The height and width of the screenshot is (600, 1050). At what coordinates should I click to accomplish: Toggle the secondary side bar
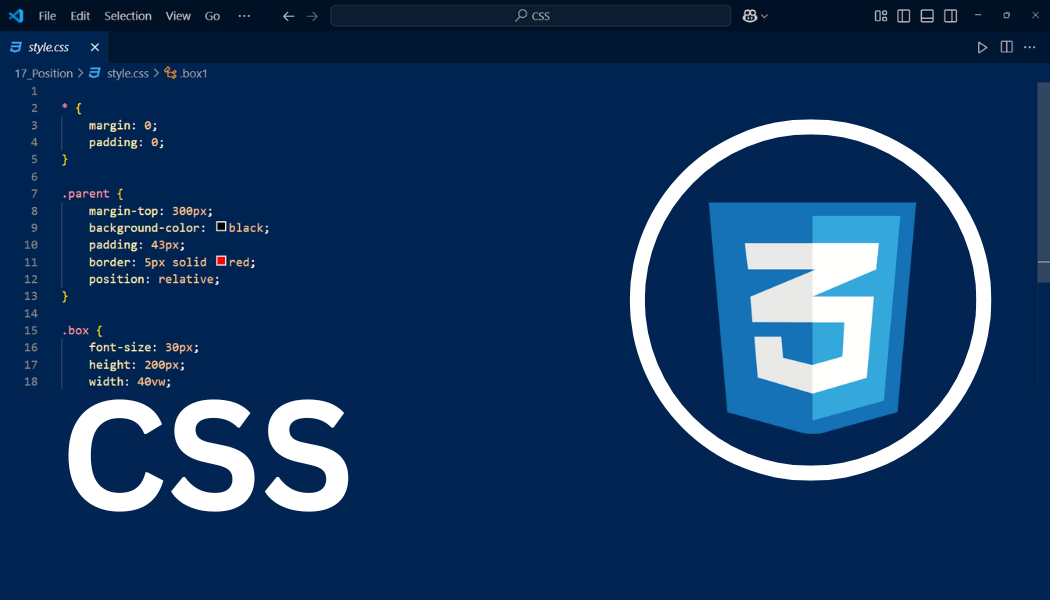[x=950, y=15]
